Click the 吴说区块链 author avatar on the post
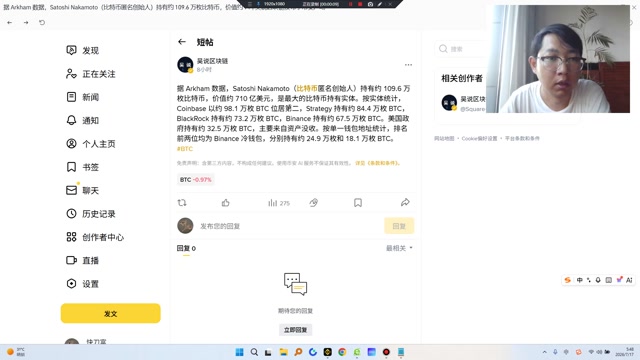 pyautogui.click(x=185, y=64)
